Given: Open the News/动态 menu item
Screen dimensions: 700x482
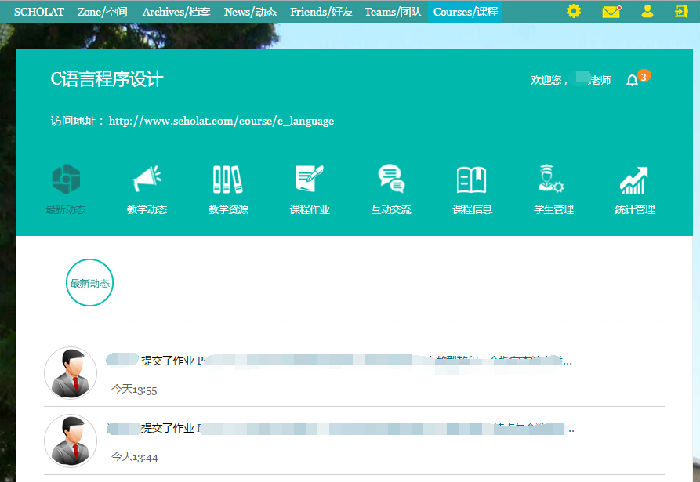Looking at the screenshot, I should (250, 11).
